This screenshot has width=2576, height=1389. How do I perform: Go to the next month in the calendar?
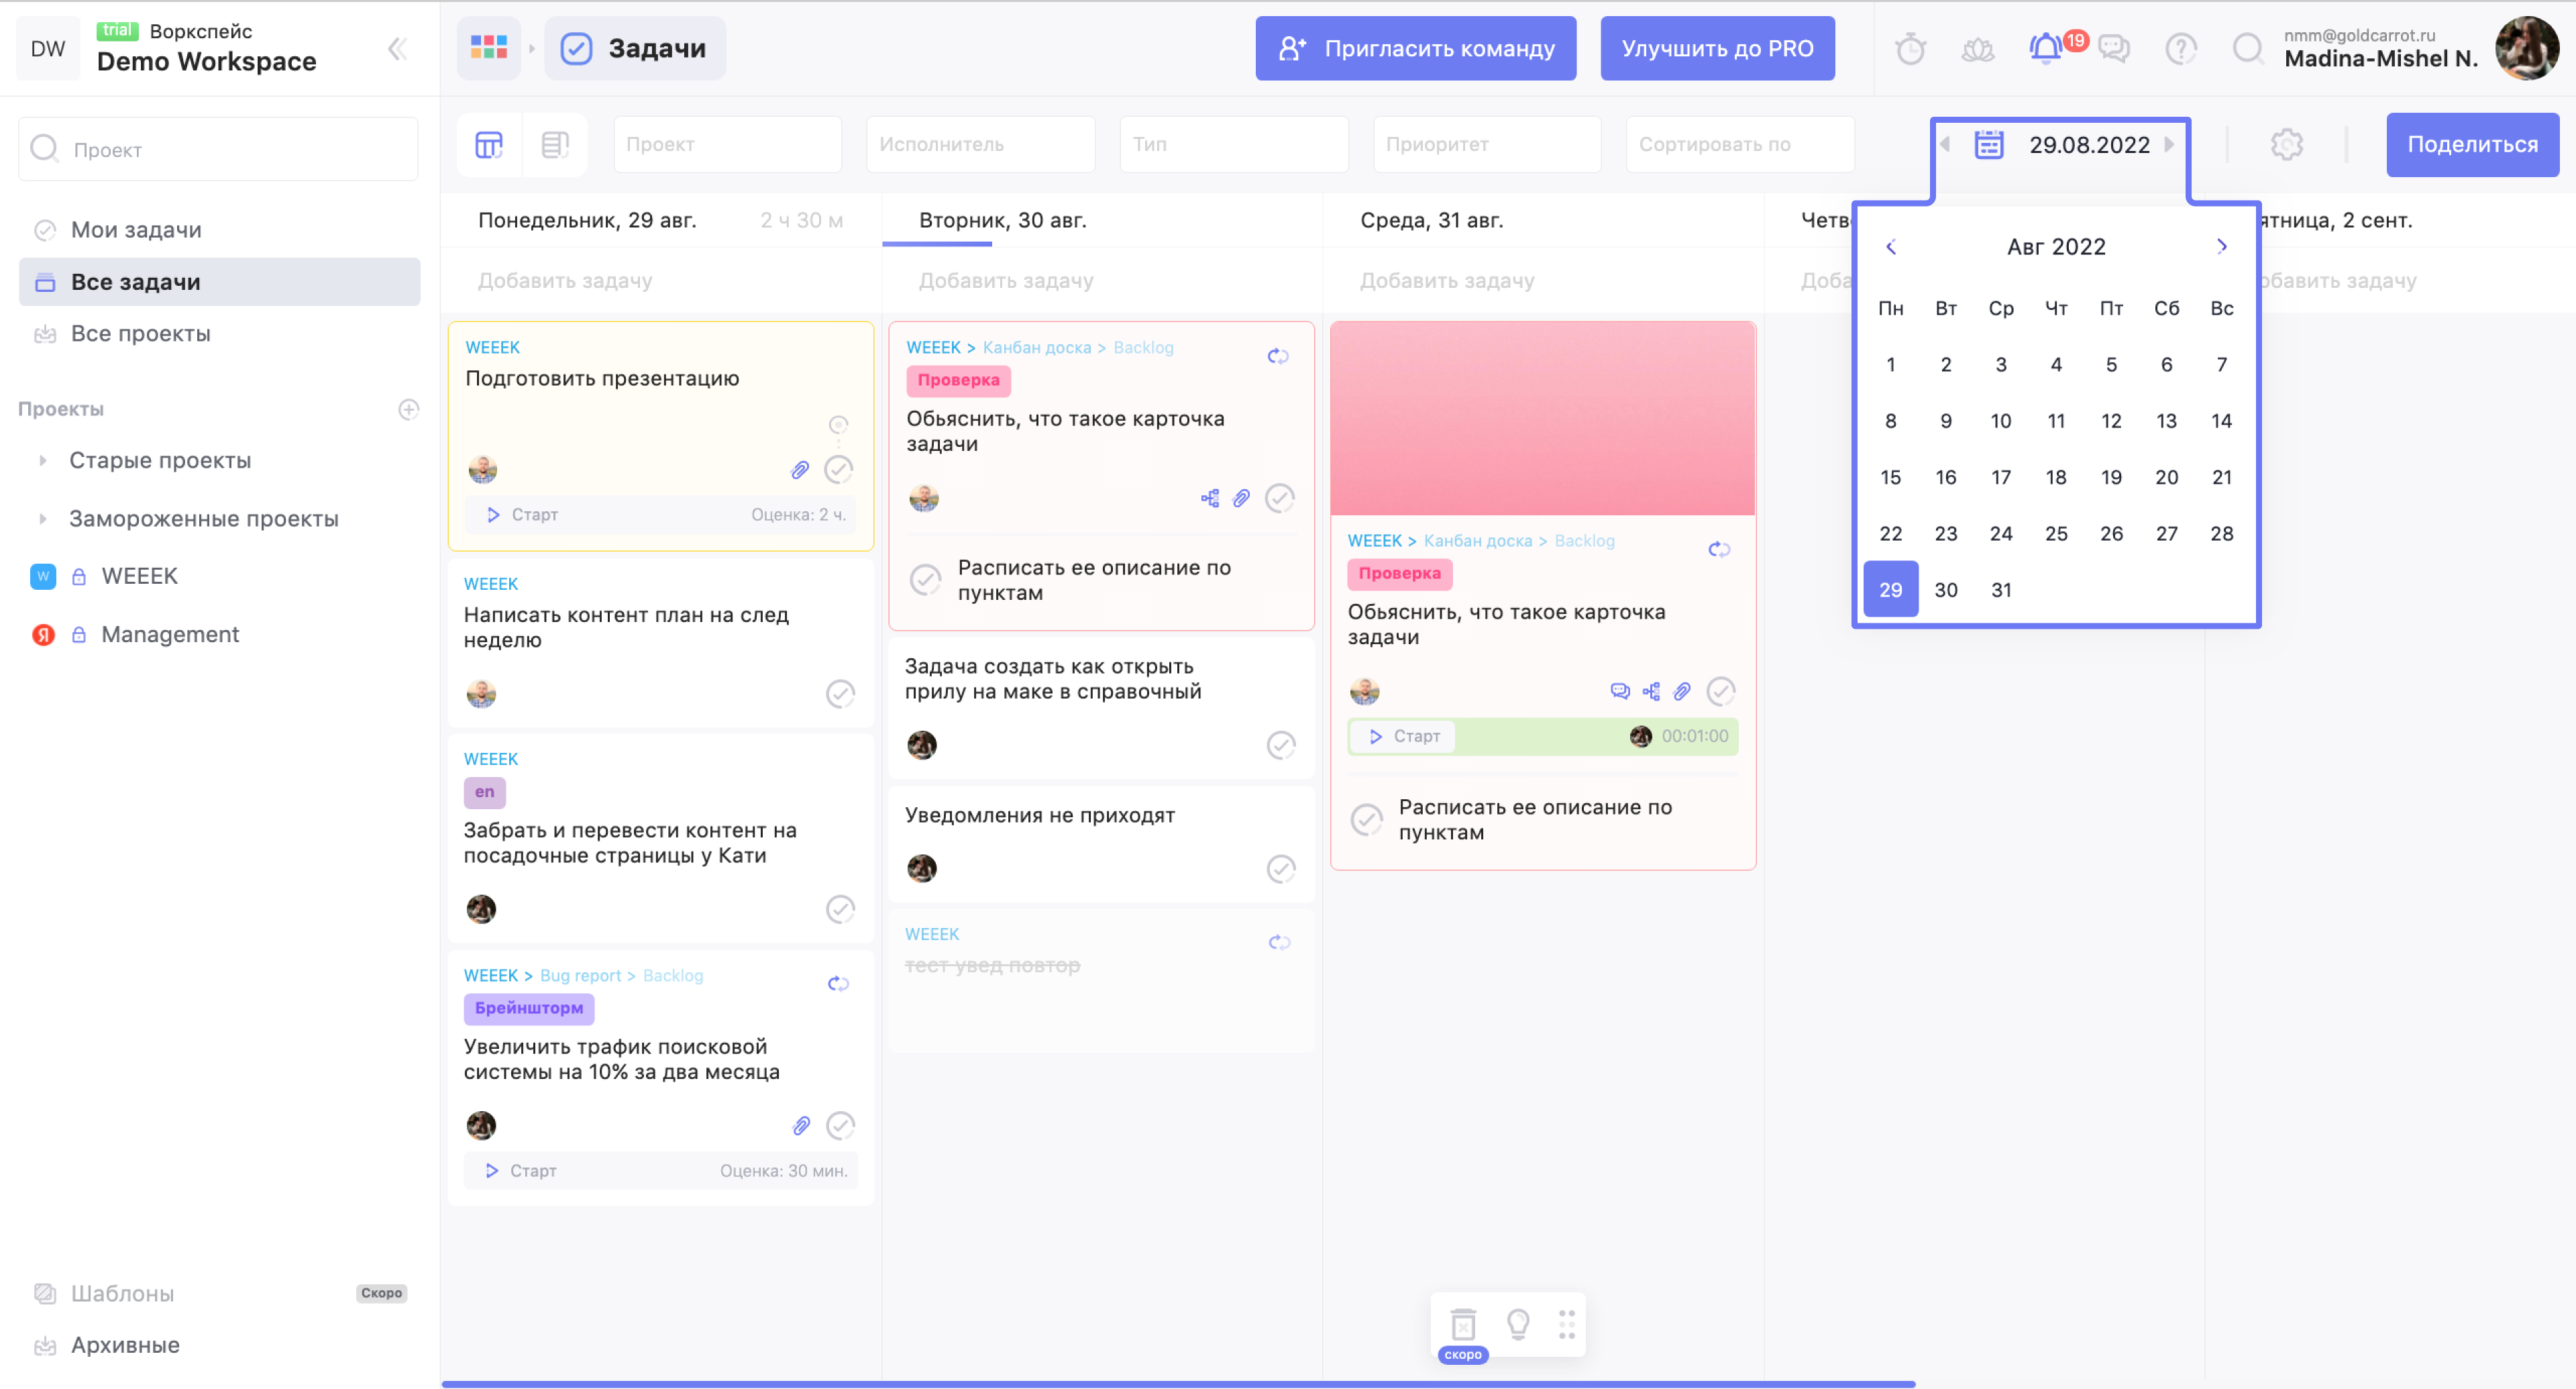tap(2221, 246)
